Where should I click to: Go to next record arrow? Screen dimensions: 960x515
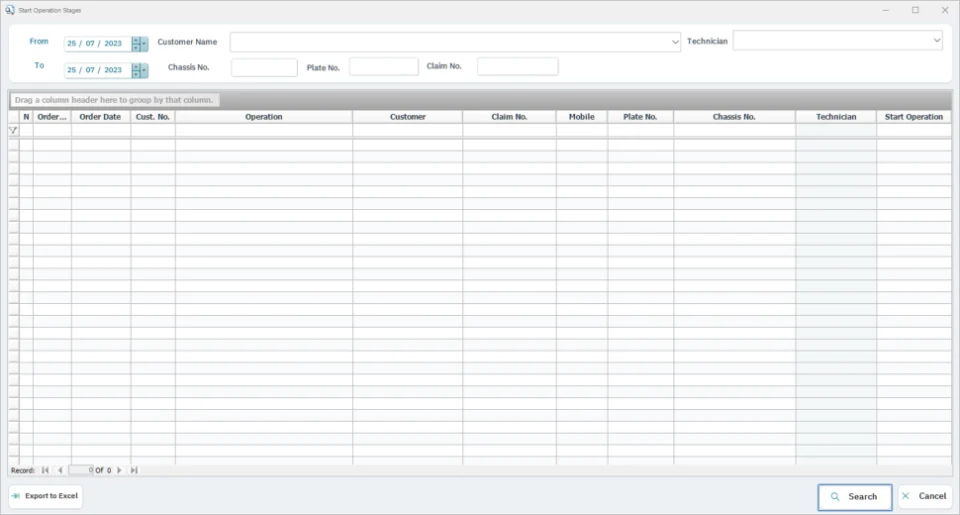(x=119, y=470)
